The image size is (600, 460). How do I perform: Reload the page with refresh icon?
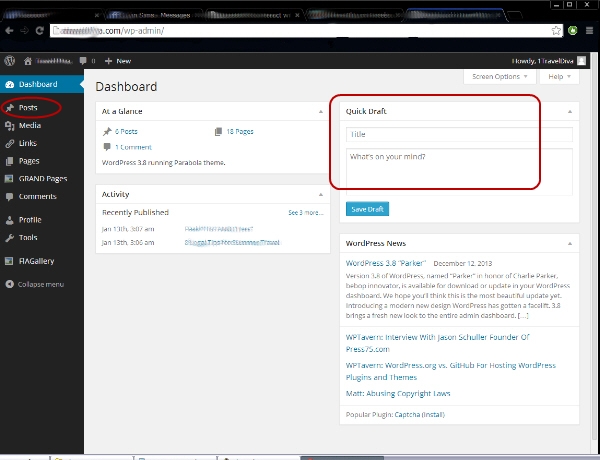(x=39, y=31)
